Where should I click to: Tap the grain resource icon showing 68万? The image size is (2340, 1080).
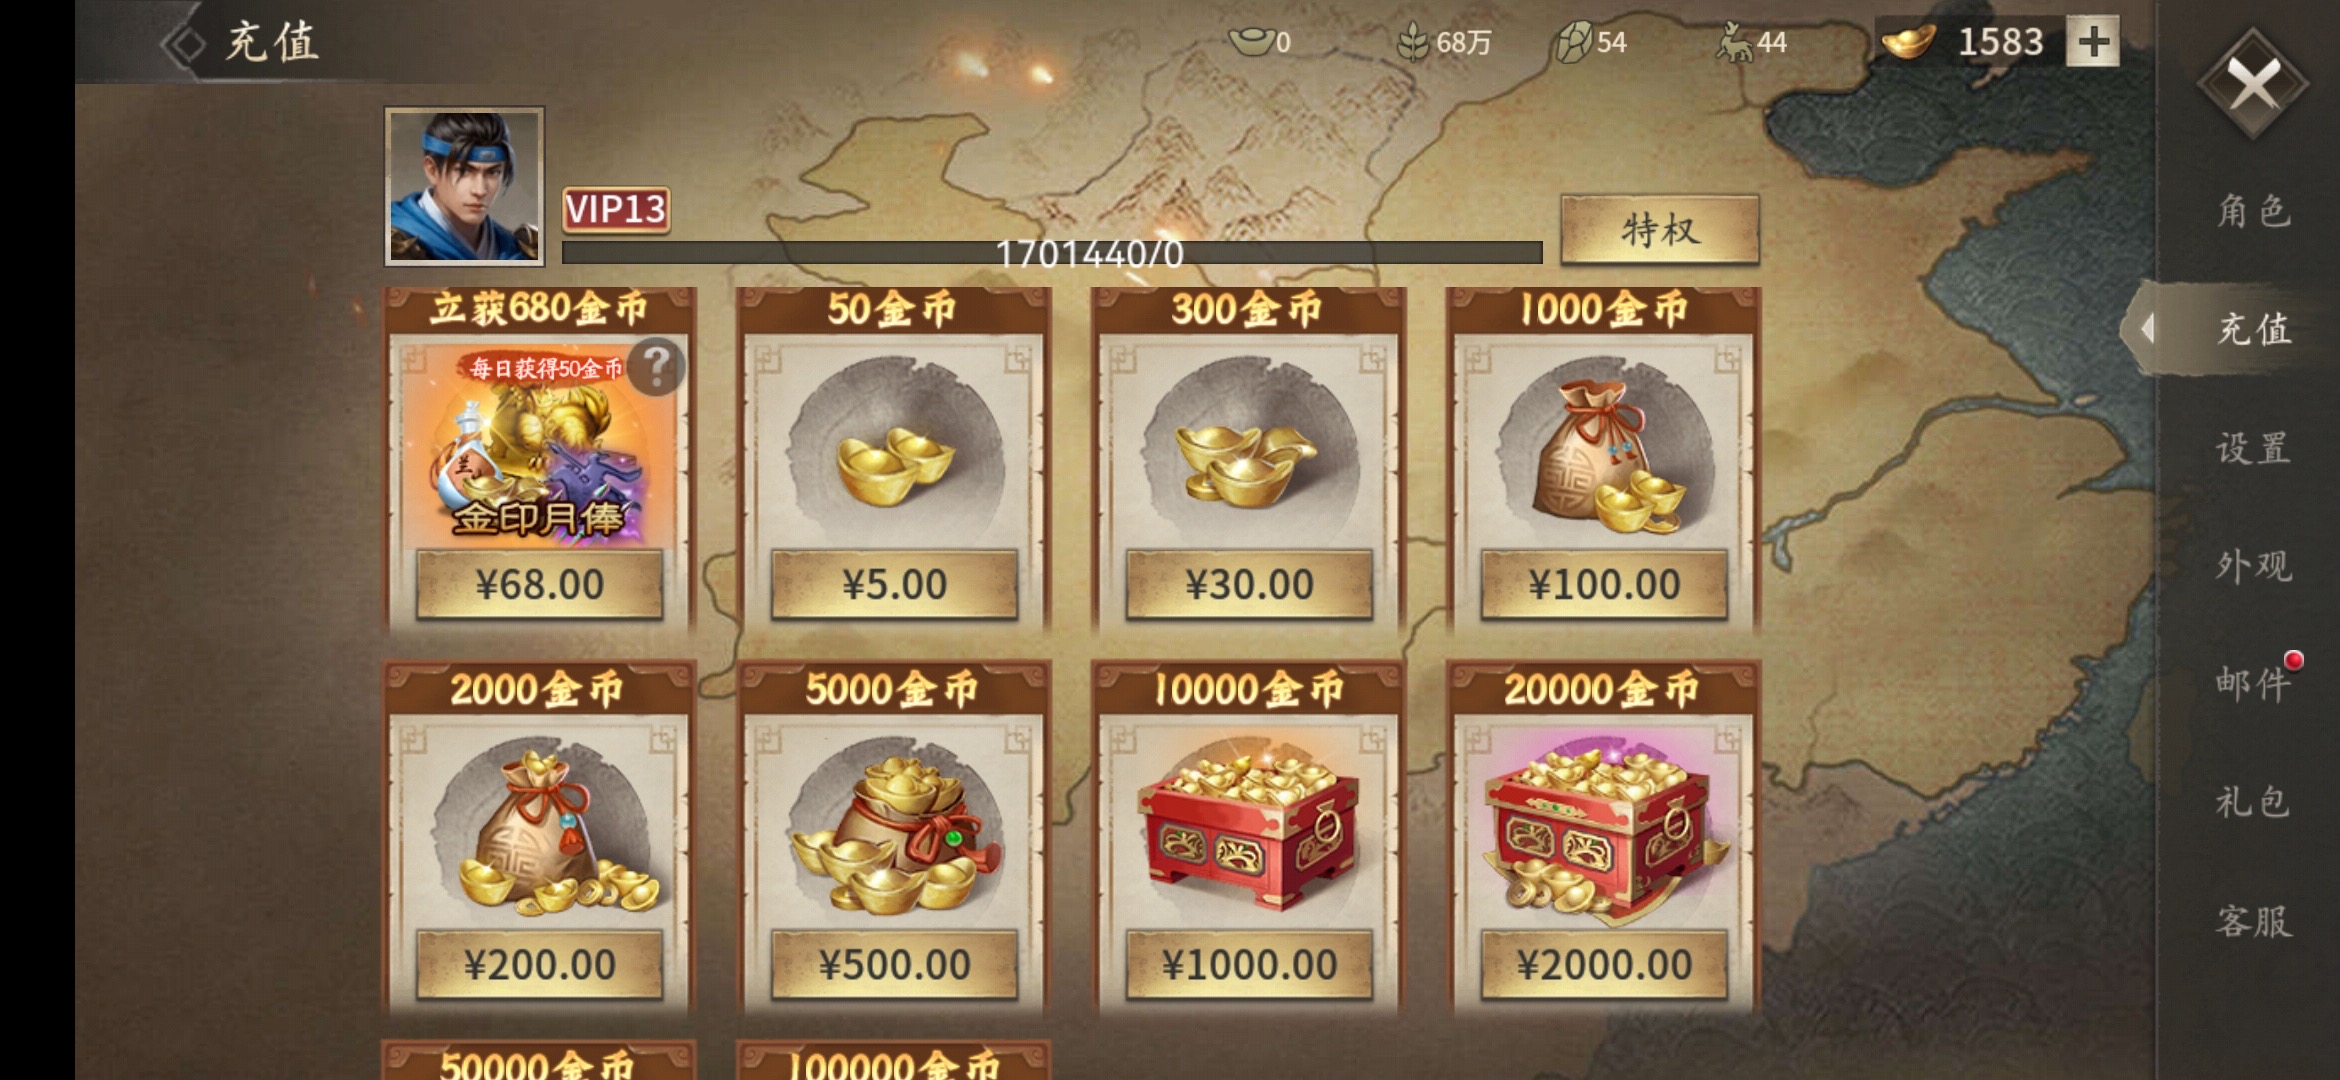point(1412,42)
